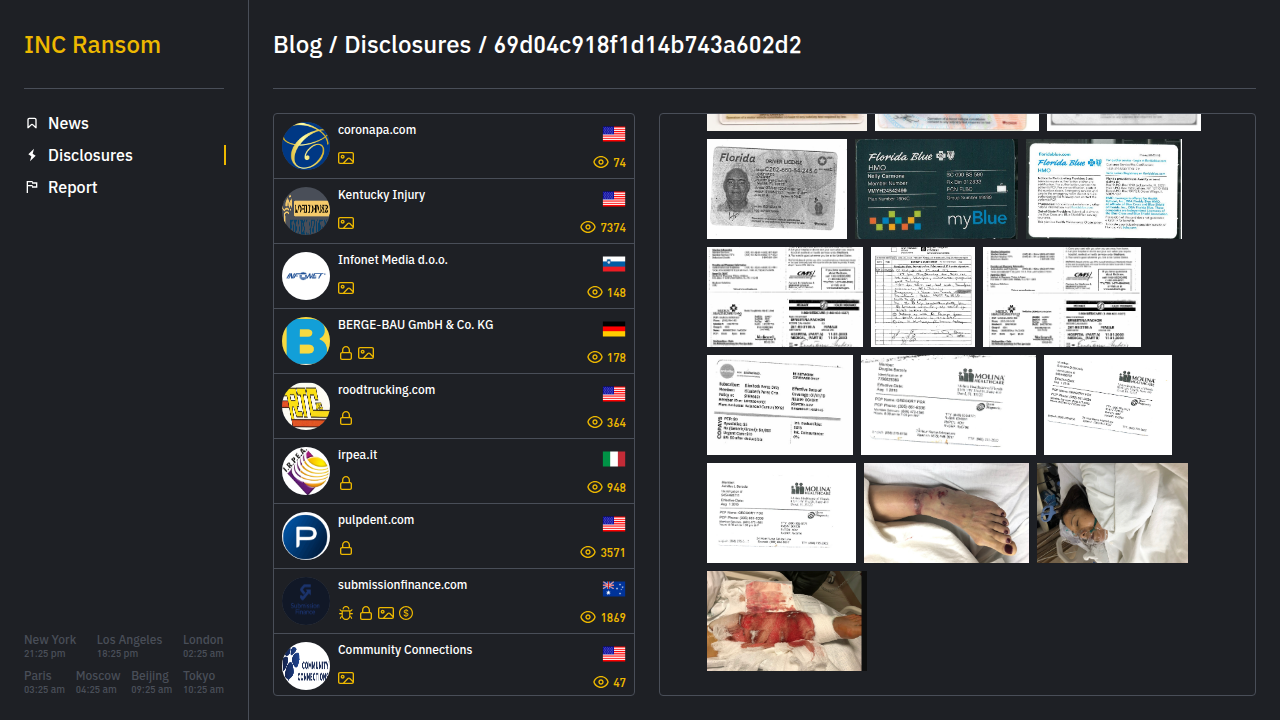Viewport: 1280px width, 720px height.
Task: Click the German flag on BERGE-BAU row
Action: 614,329
